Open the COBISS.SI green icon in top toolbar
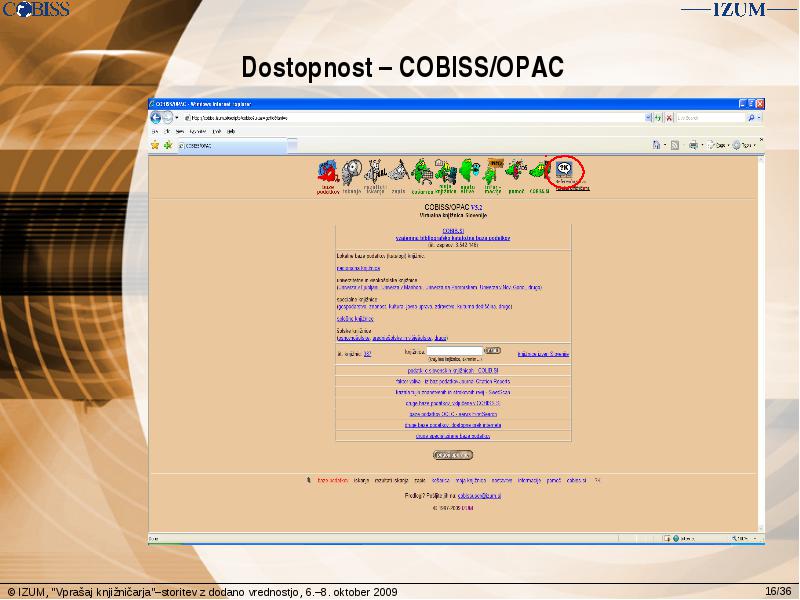The width and height of the screenshot is (800, 600). [x=539, y=177]
